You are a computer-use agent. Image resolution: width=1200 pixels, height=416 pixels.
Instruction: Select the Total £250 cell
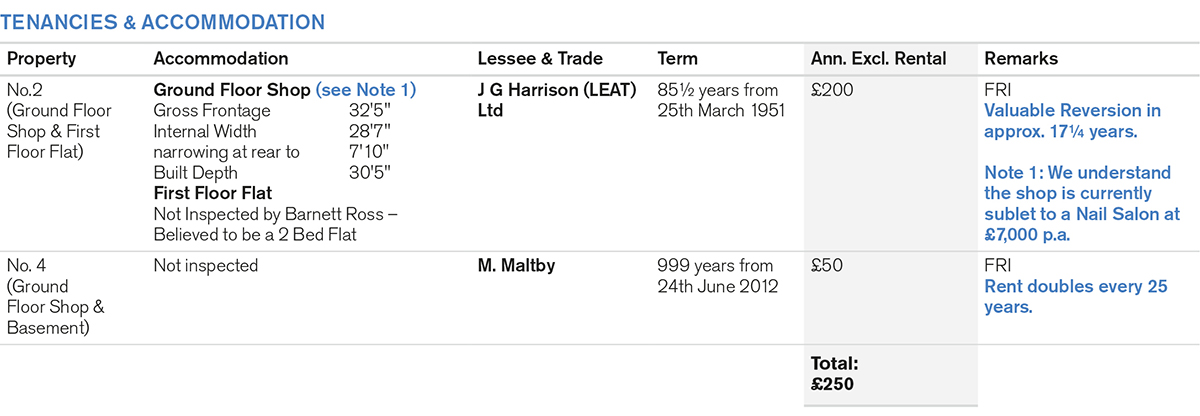pyautogui.click(x=832, y=374)
